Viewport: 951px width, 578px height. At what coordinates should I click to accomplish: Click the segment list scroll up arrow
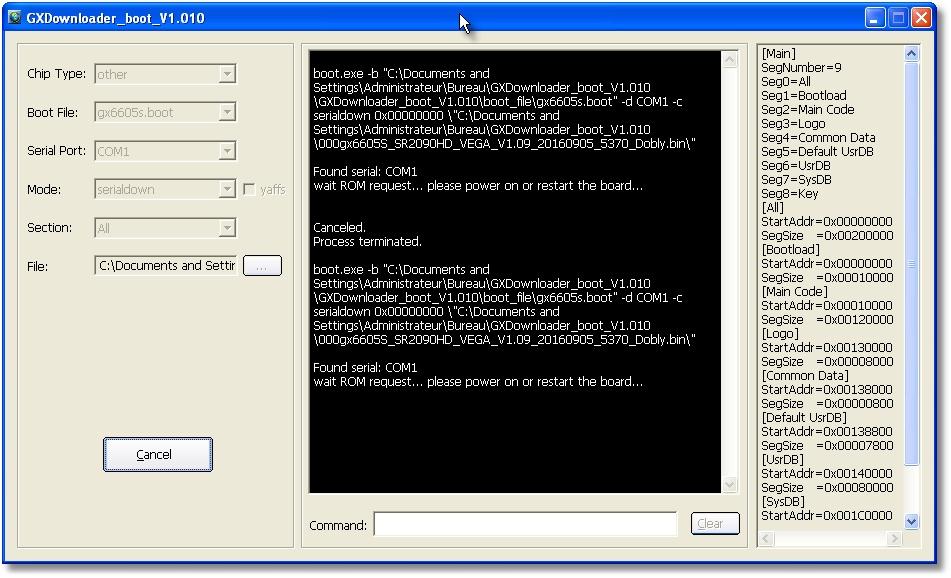pos(911,53)
